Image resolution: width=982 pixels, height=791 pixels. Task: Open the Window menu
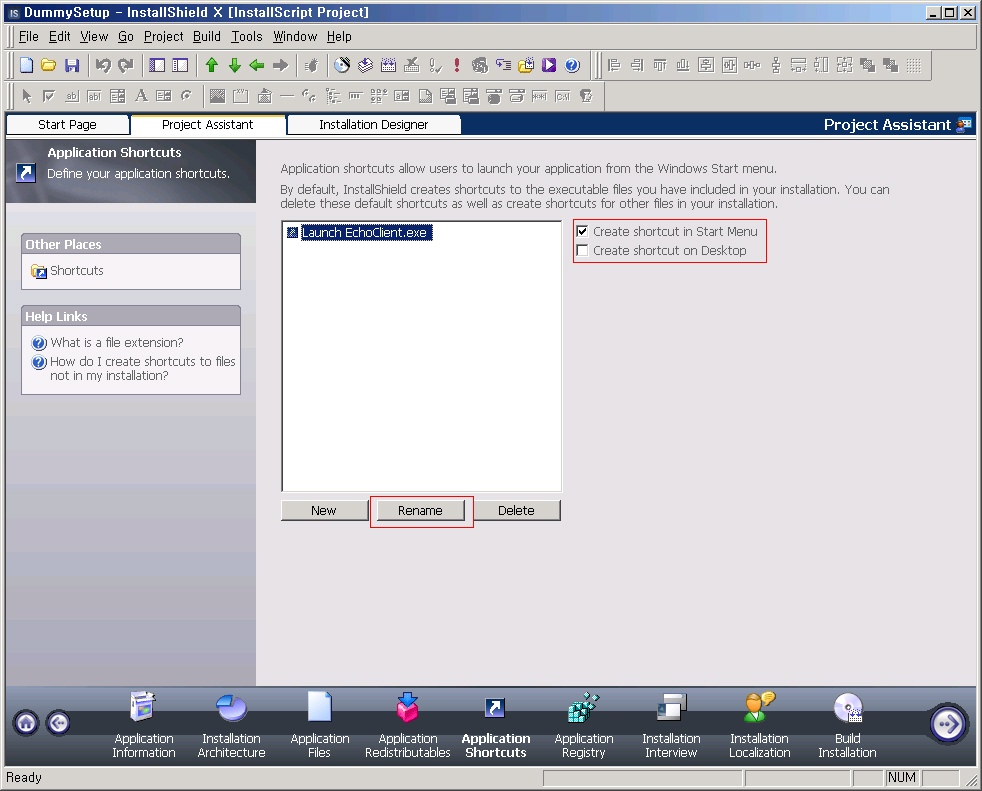click(295, 36)
